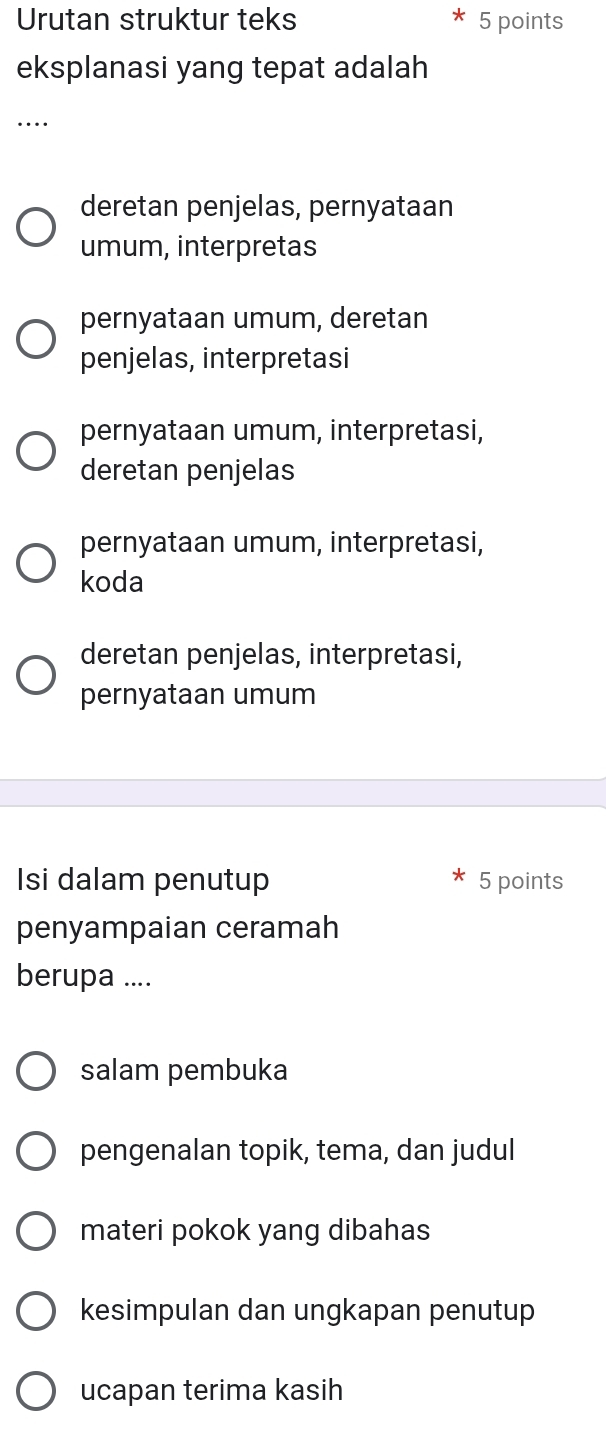
Task: Click the '5 points' label of the eksplanasi question
Action: (x=520, y=21)
